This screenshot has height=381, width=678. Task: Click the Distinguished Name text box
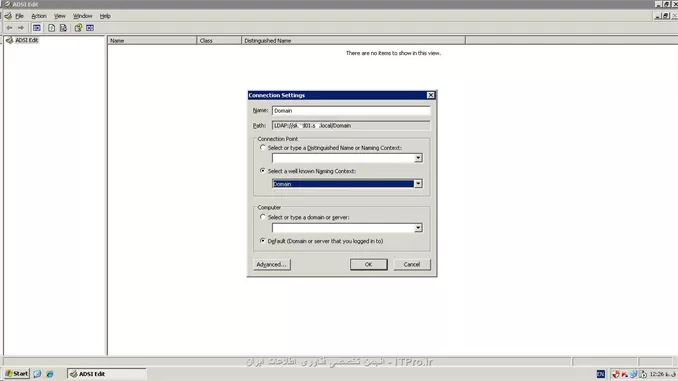click(x=343, y=158)
